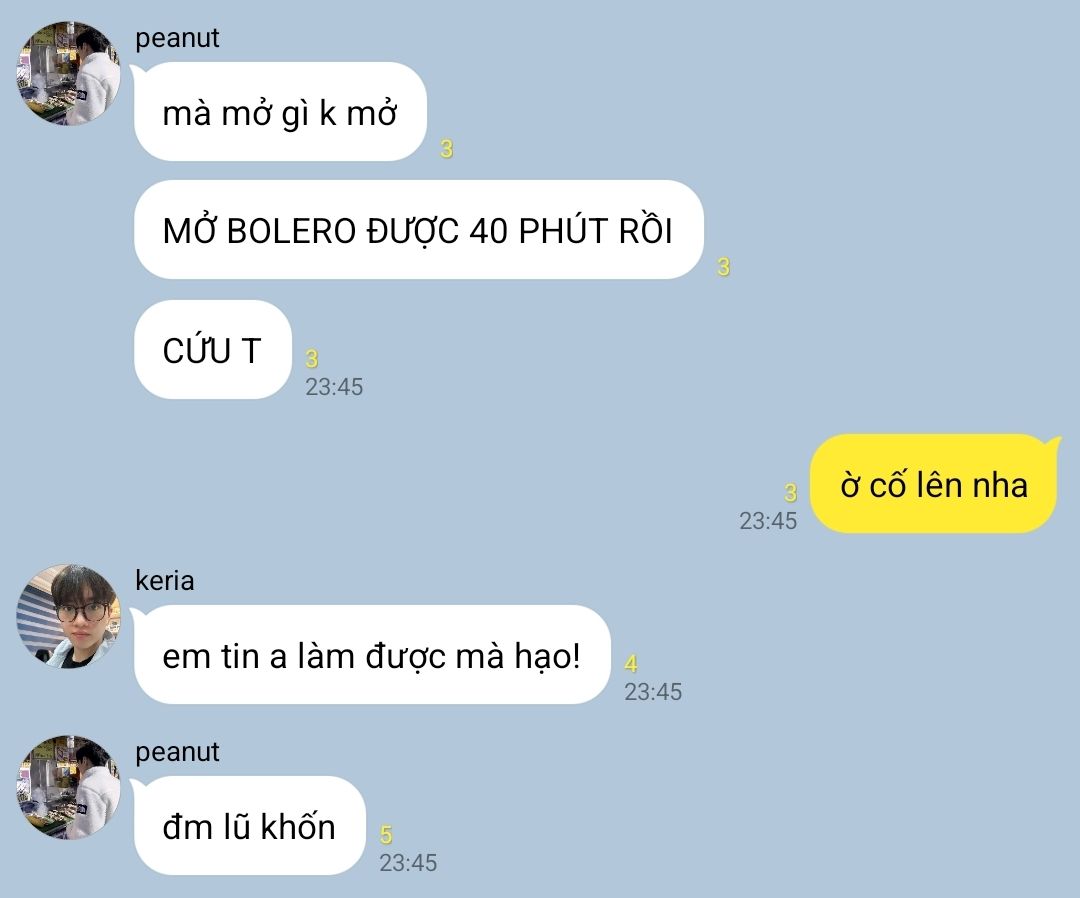Tap unread count 3 beside 'mà mở gì k mở'

point(446,149)
